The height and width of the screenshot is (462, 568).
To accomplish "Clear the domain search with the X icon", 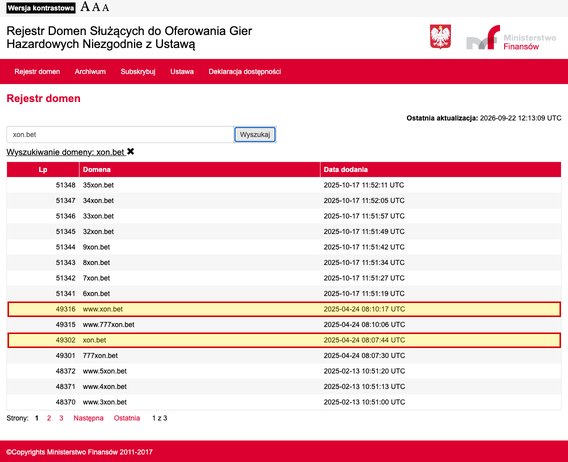I will [x=130, y=151].
